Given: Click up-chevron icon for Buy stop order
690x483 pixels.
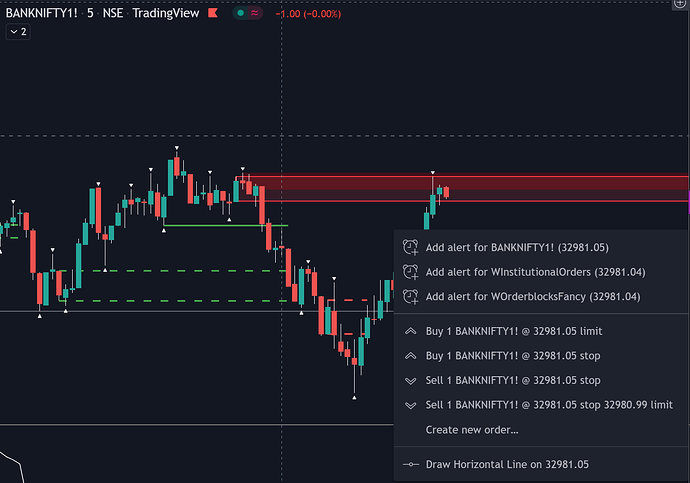Looking at the screenshot, I should pos(411,356).
